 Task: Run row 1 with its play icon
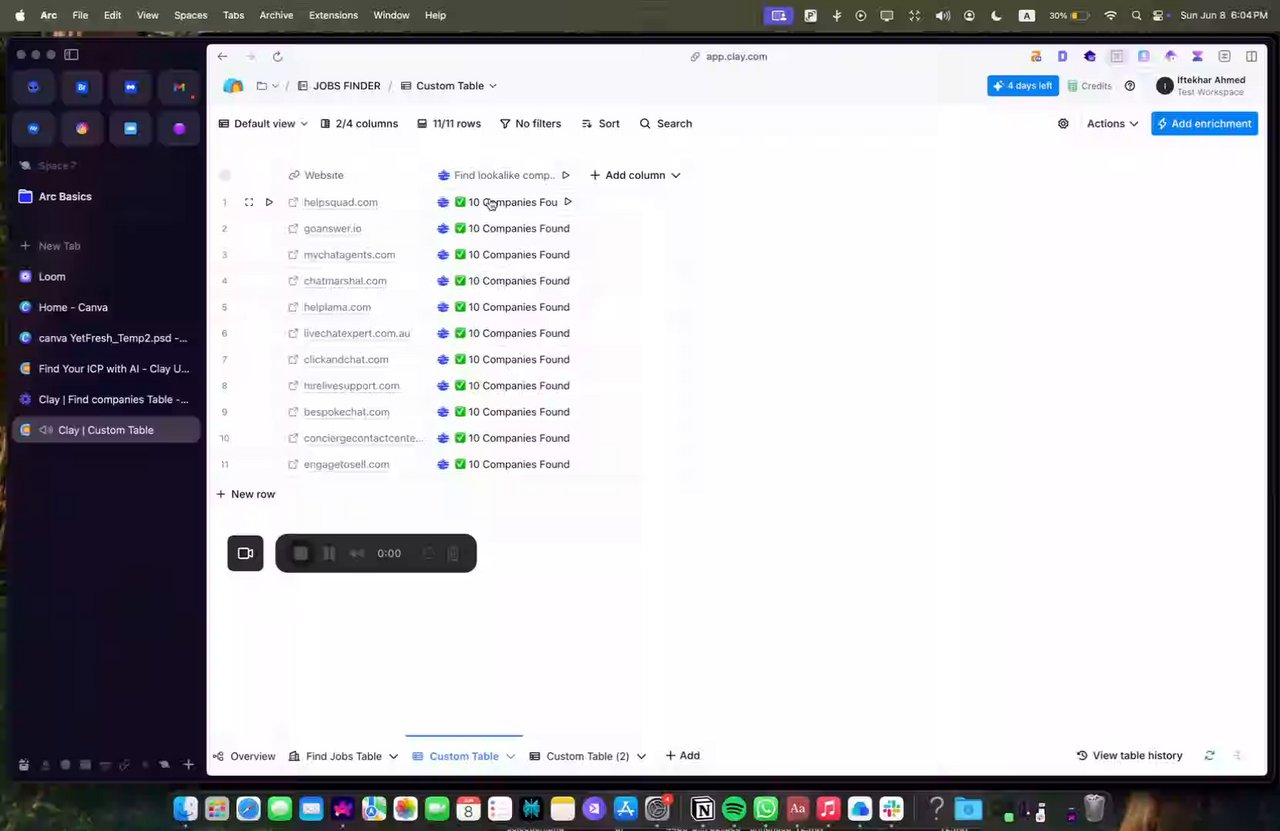269,202
